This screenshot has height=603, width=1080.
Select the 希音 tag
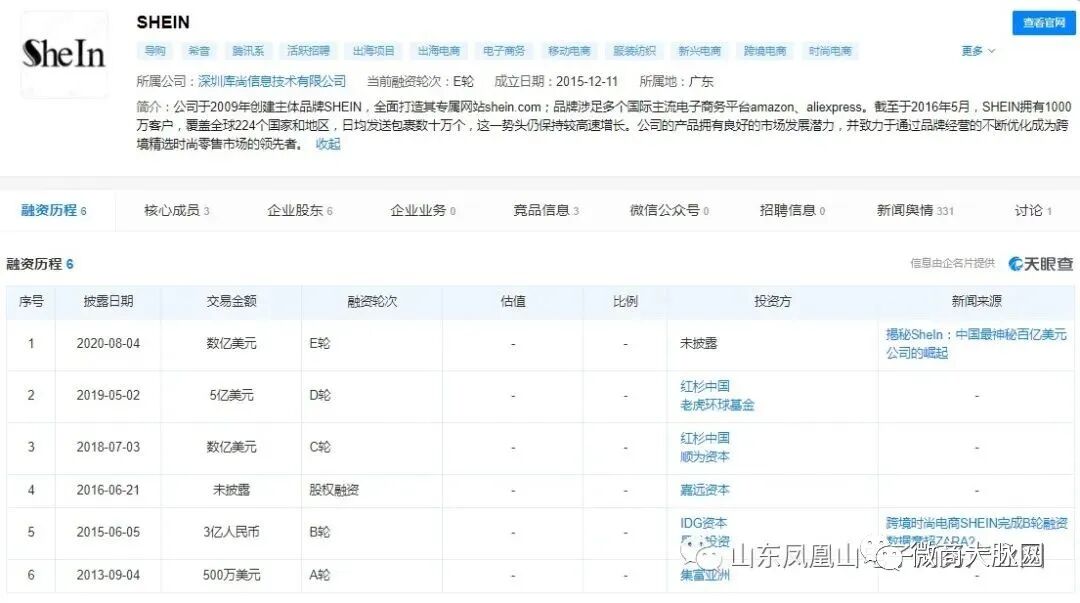tap(199, 51)
